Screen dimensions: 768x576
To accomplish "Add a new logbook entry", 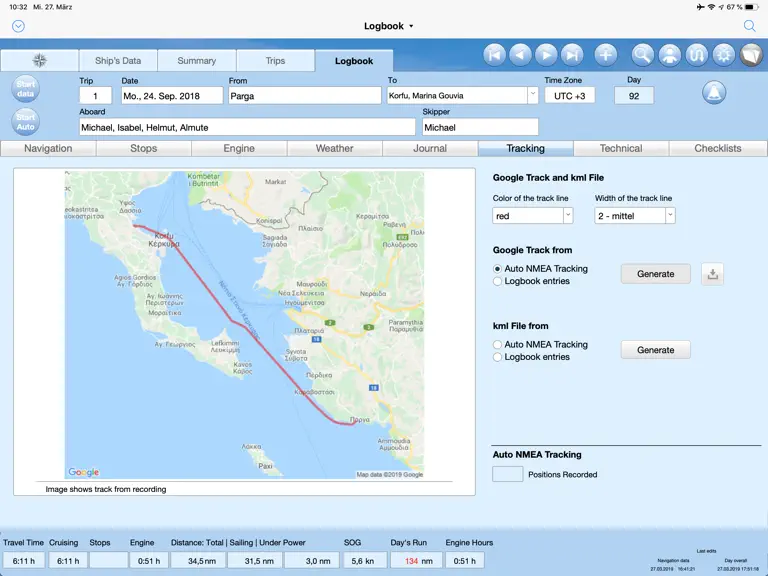I will pyautogui.click(x=605, y=55).
